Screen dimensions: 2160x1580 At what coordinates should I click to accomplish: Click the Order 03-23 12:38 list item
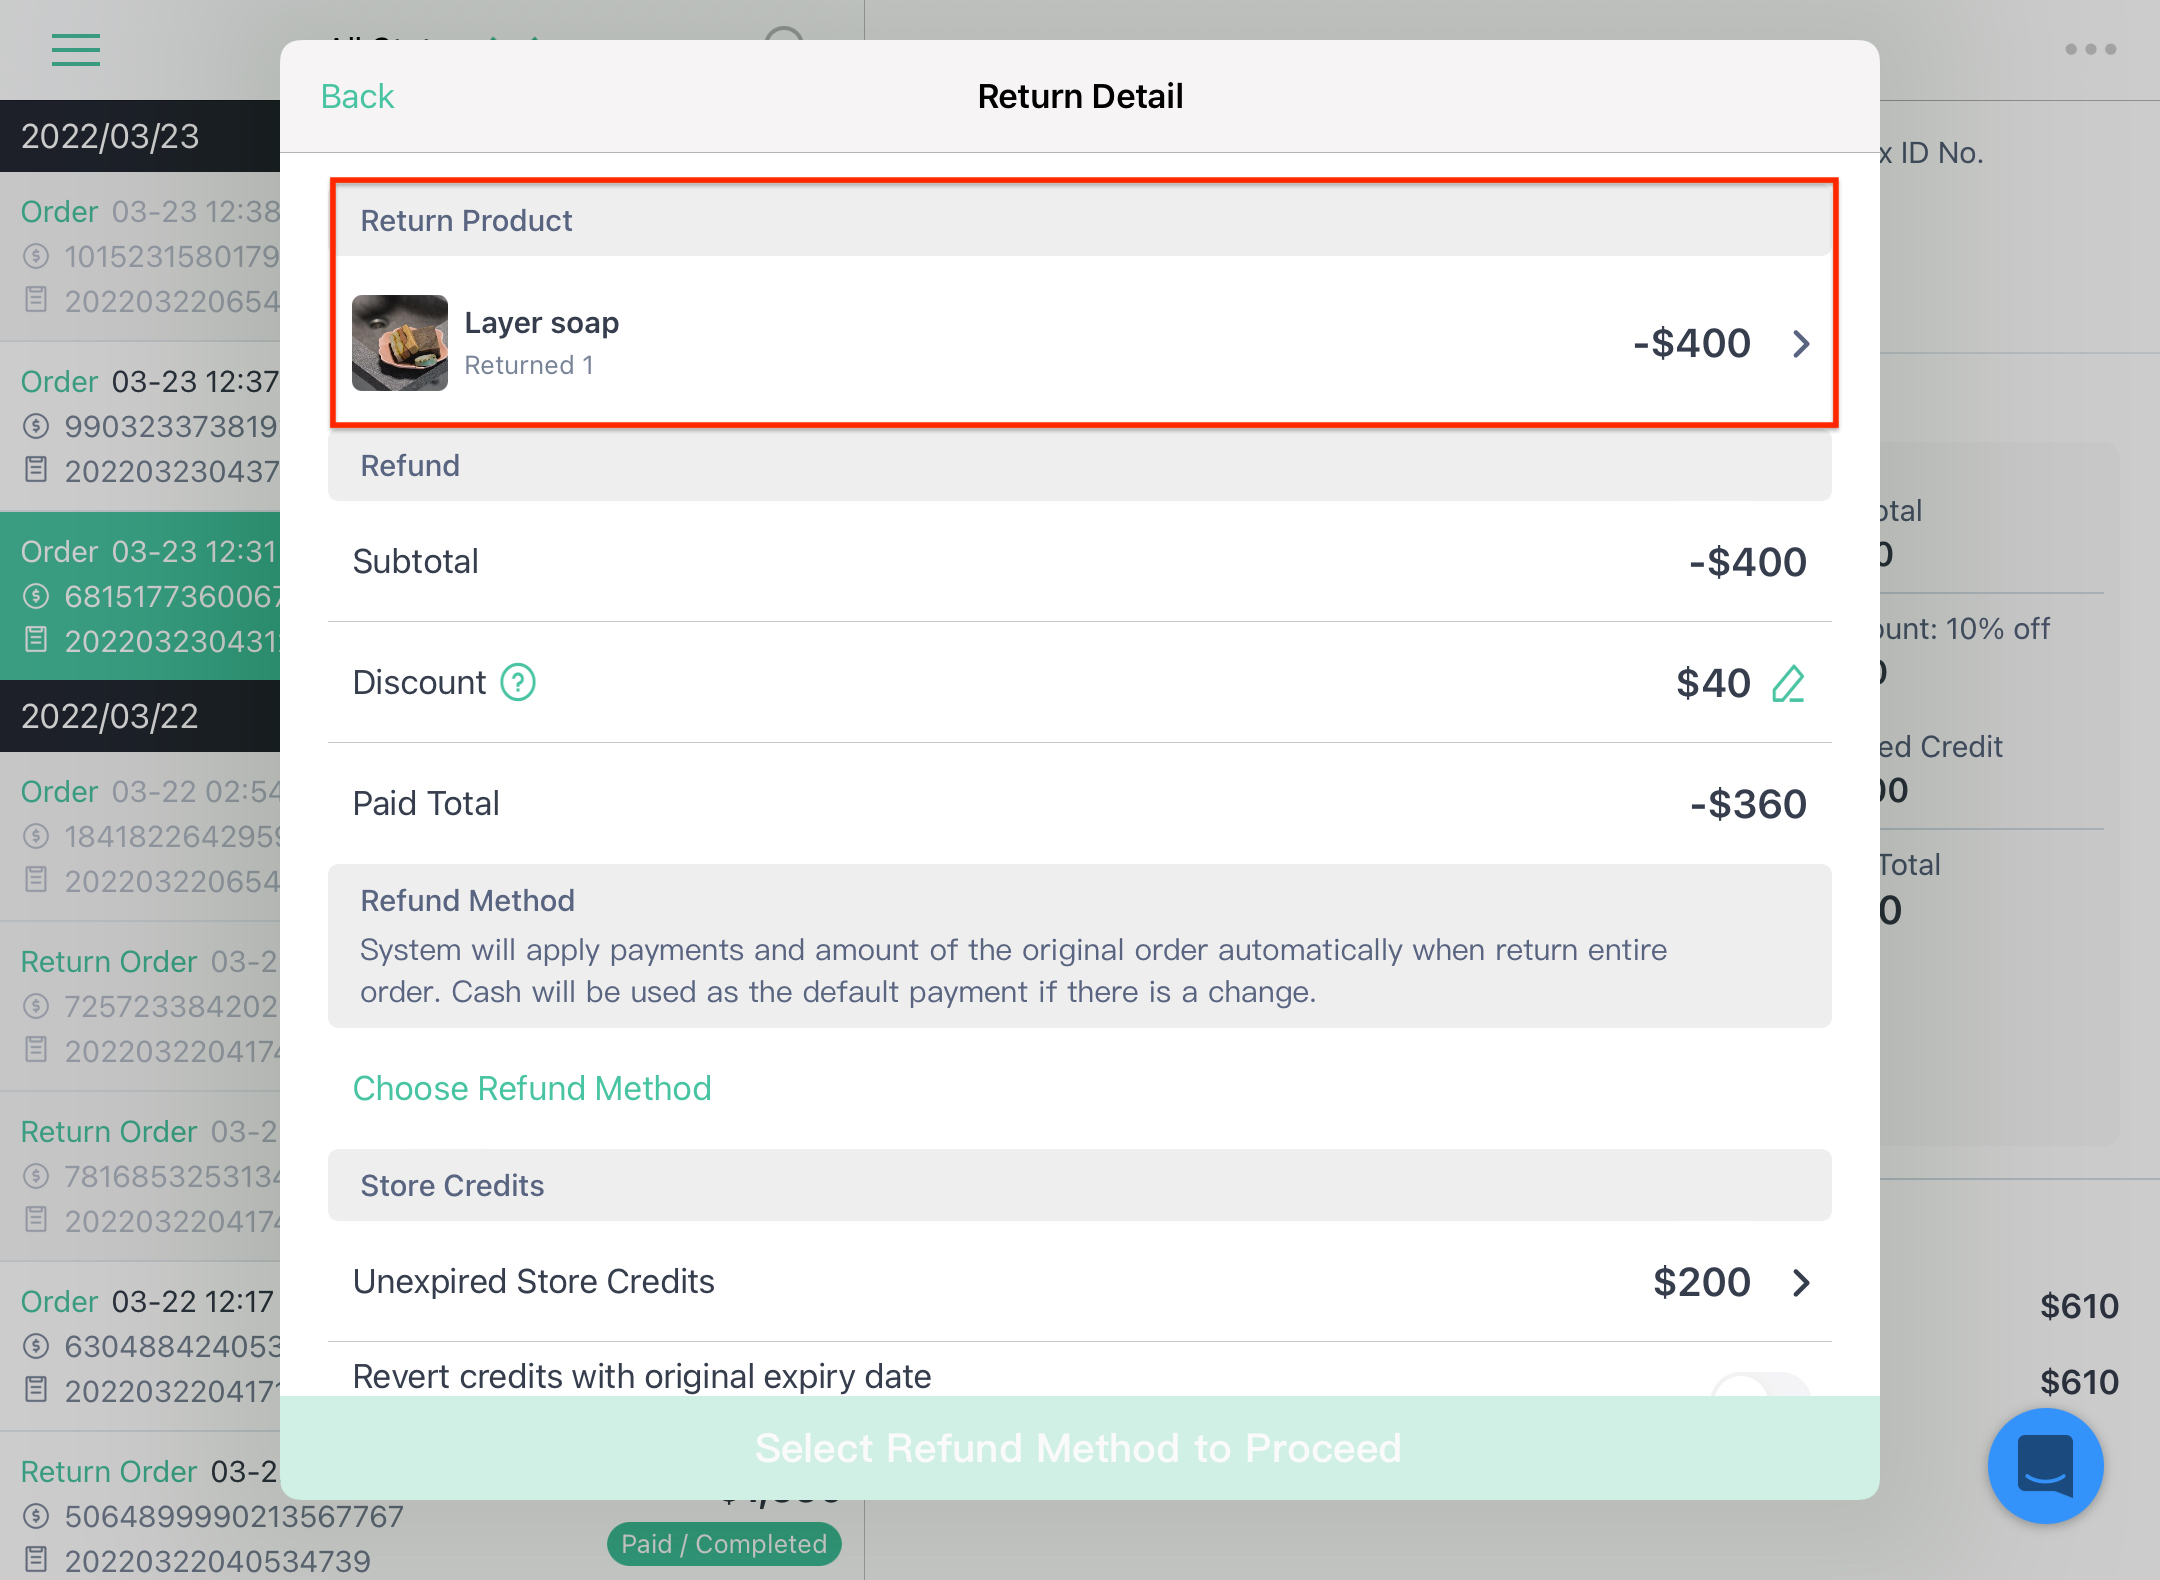pos(140,257)
